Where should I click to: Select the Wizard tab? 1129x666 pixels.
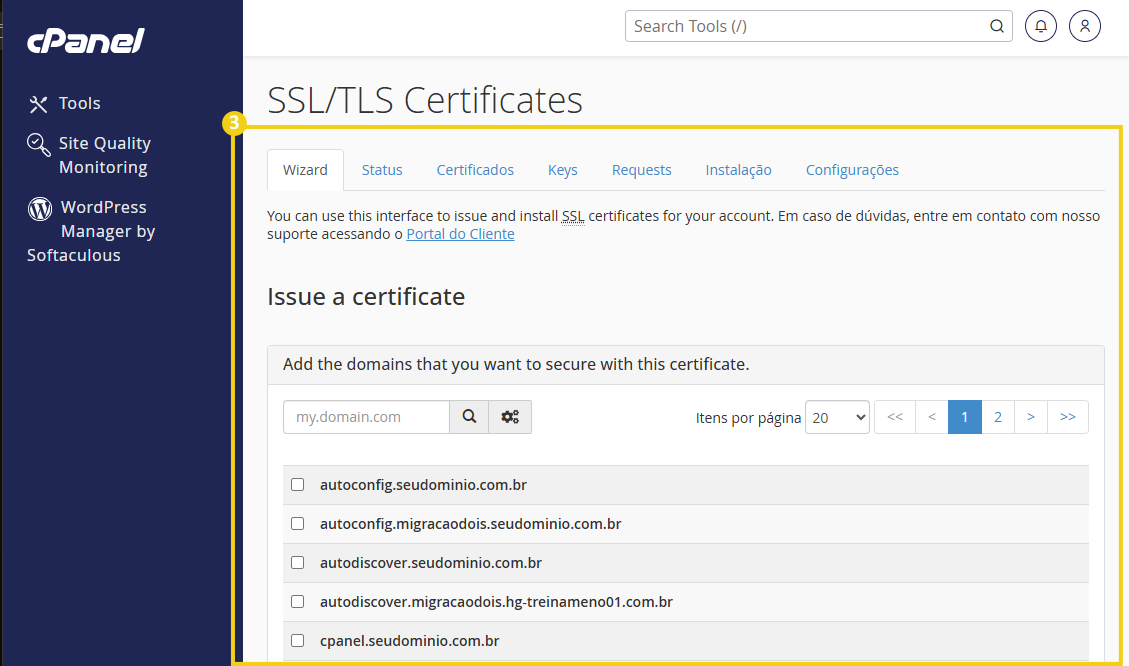coord(305,170)
